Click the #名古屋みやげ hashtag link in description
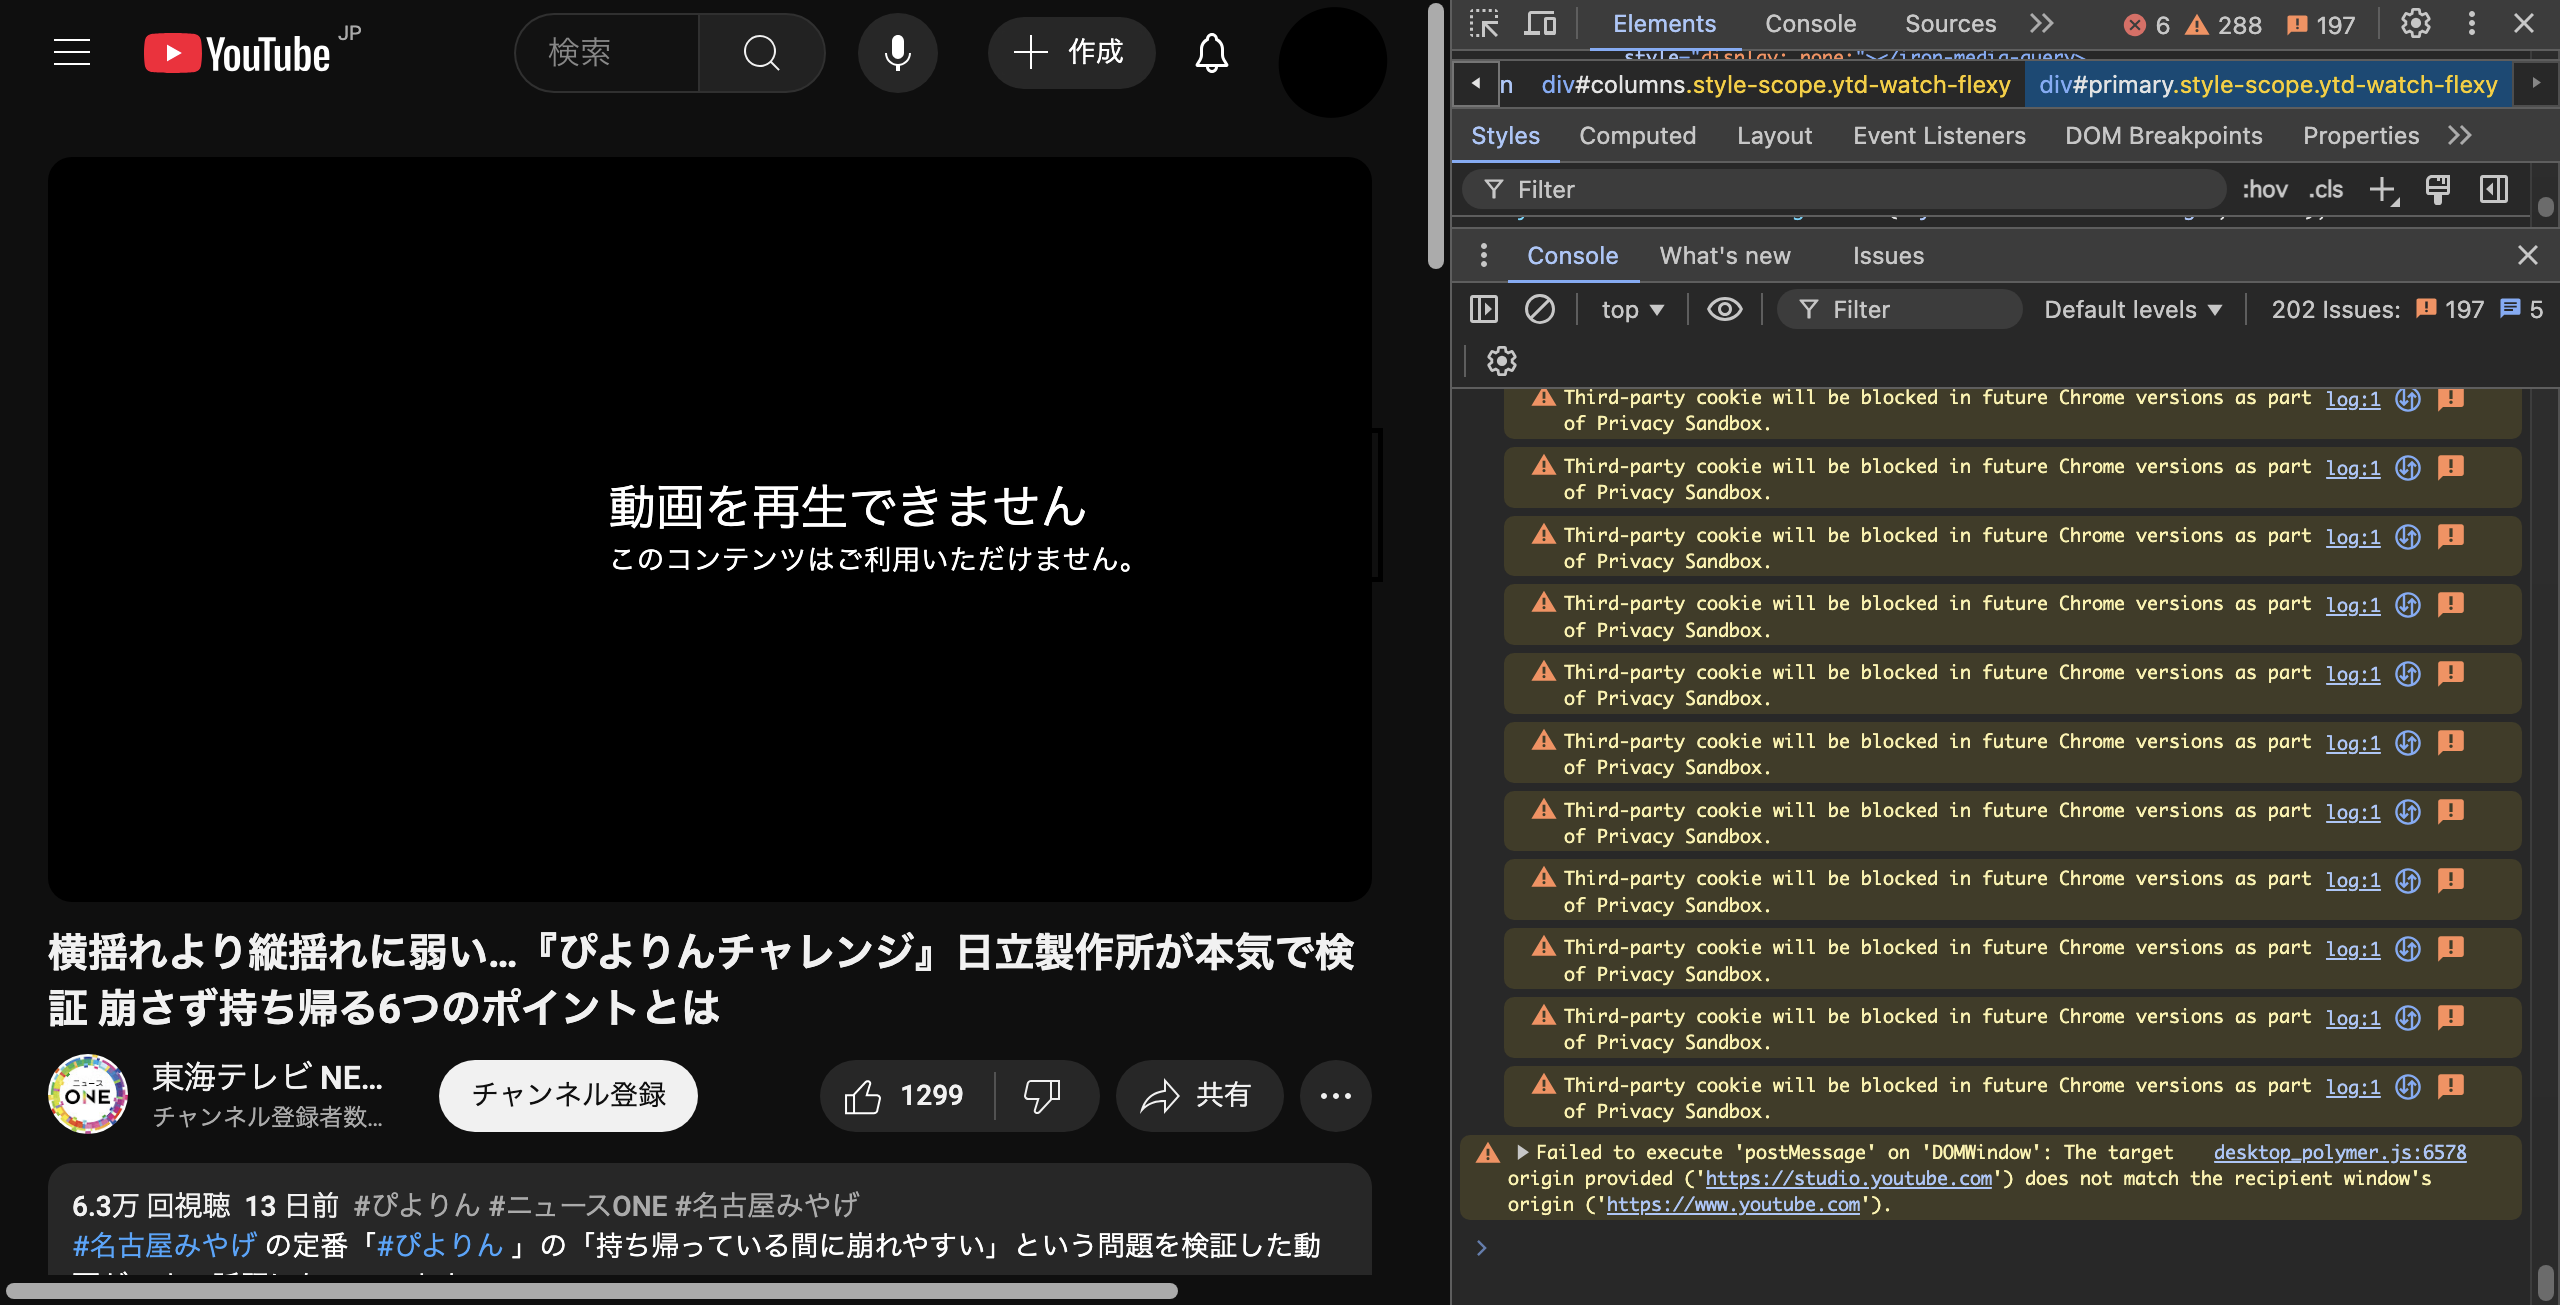Viewport: 2560px width, 1305px height. [x=165, y=1245]
